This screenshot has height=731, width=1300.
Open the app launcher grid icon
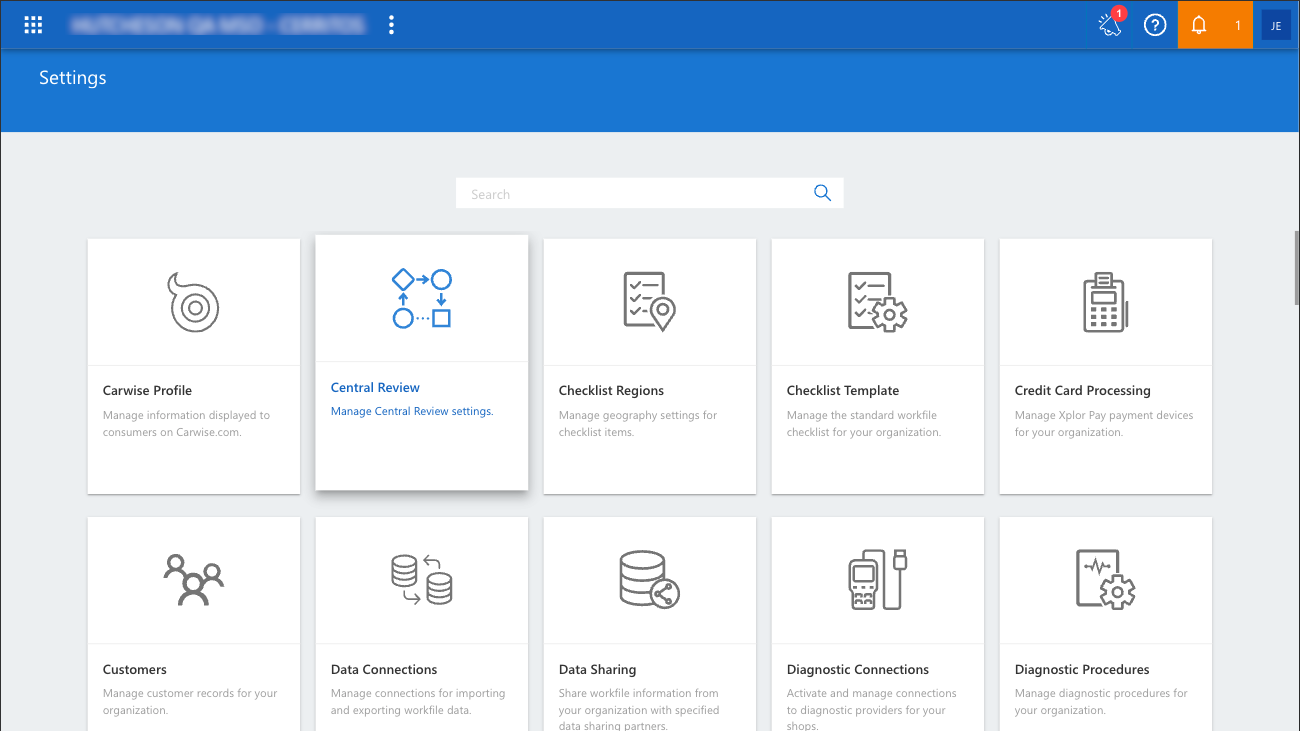click(33, 25)
